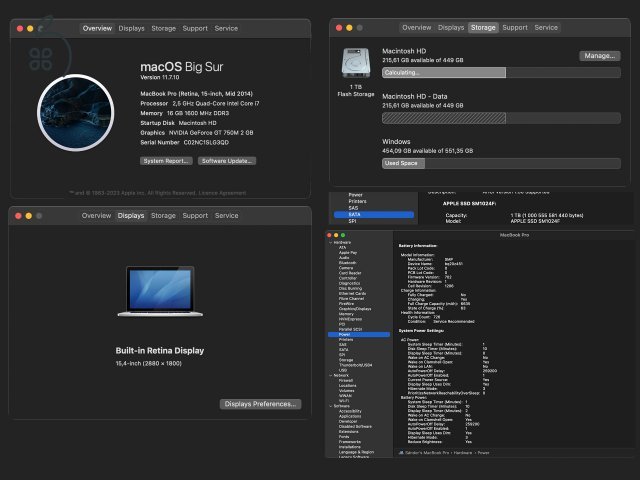
Task: Select USB under Thunderbolt/USB4
Action: pos(342,370)
